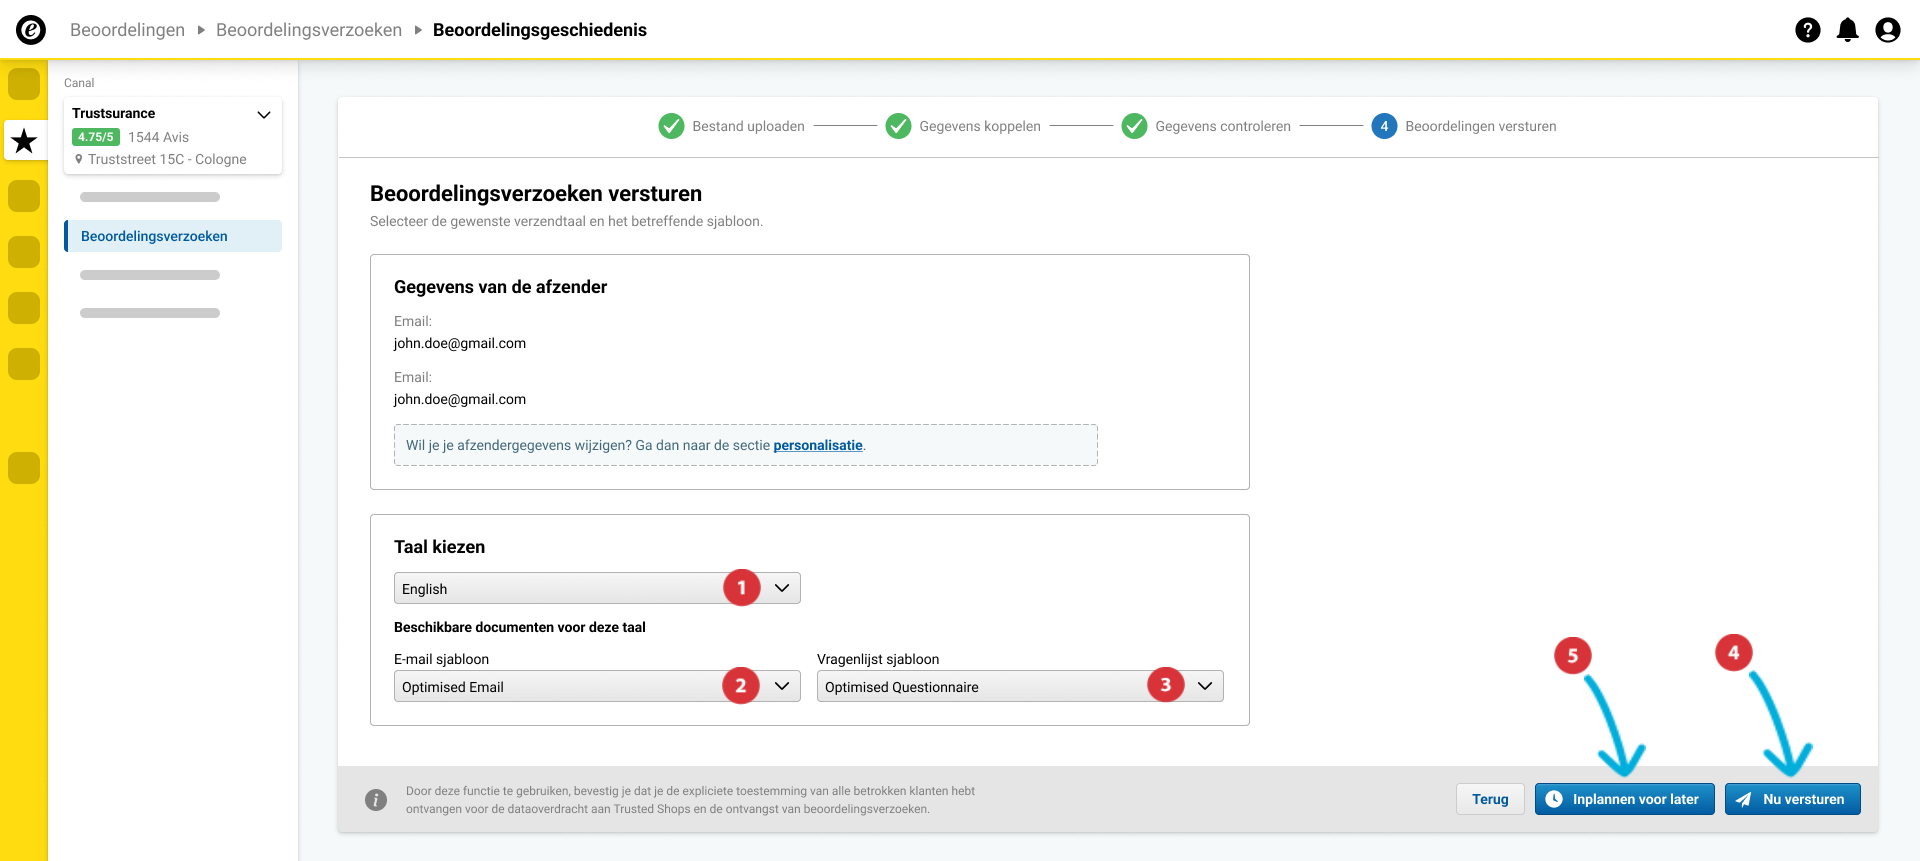The width and height of the screenshot is (1920, 861).
Task: Select Beoordelingsverzoeken in side menu
Action: (x=154, y=236)
